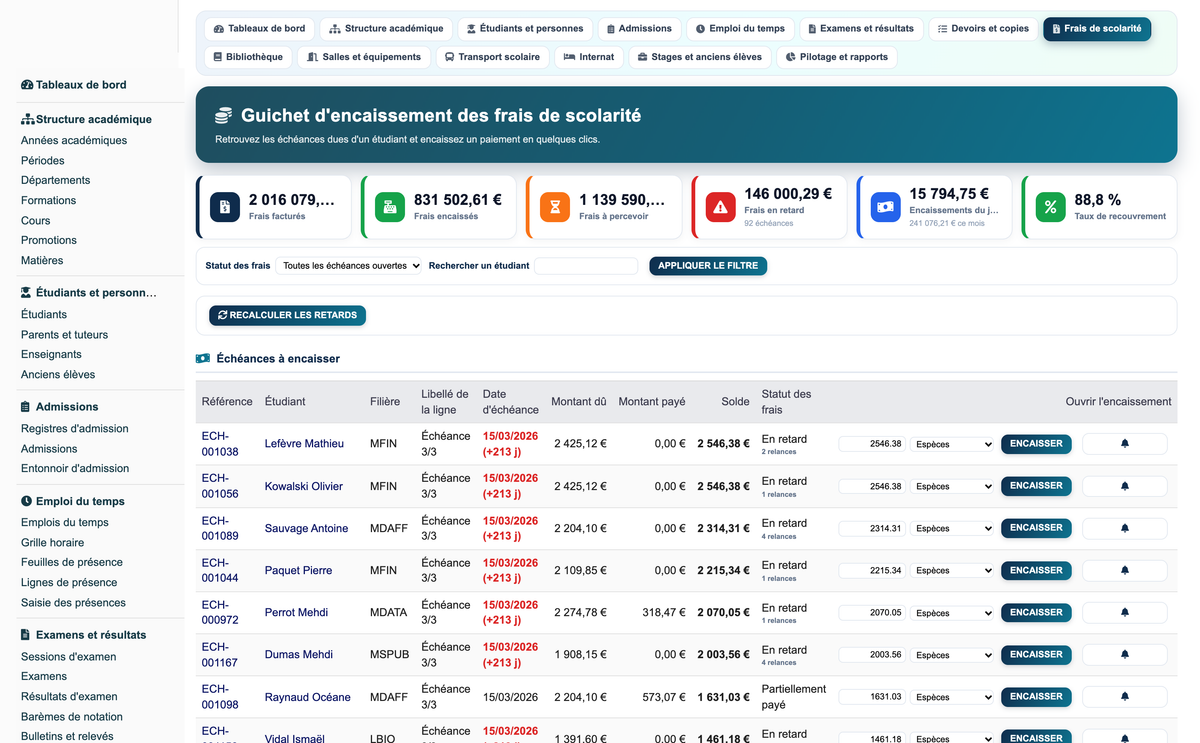Click Encaisser for Raynaud Océane
1200x743 pixels.
click(x=1036, y=696)
